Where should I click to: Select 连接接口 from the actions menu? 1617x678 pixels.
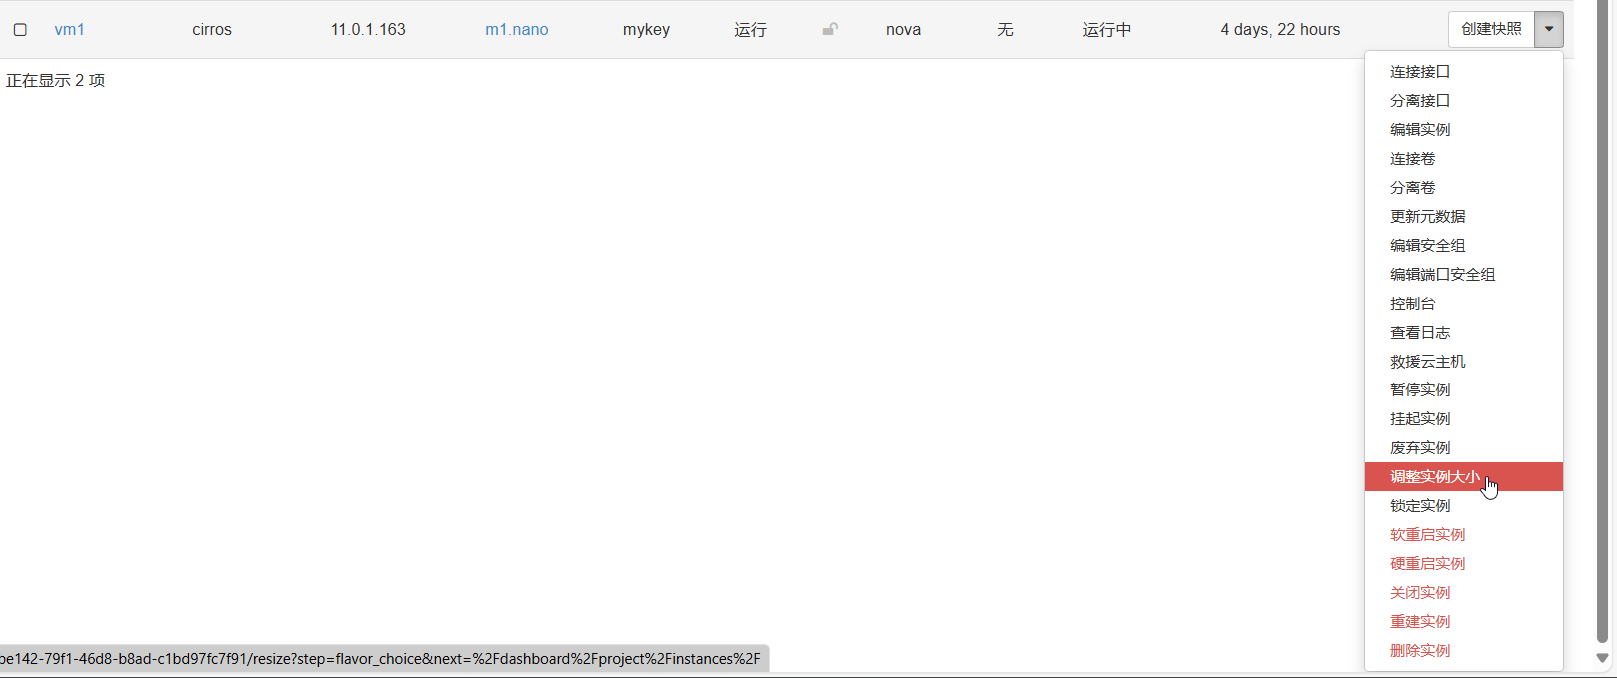[1463, 72]
